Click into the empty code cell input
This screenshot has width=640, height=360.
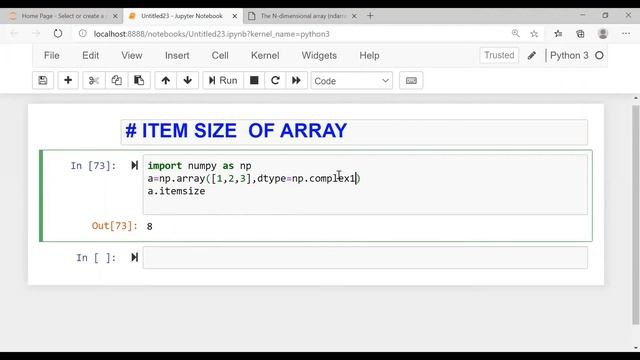coord(365,258)
